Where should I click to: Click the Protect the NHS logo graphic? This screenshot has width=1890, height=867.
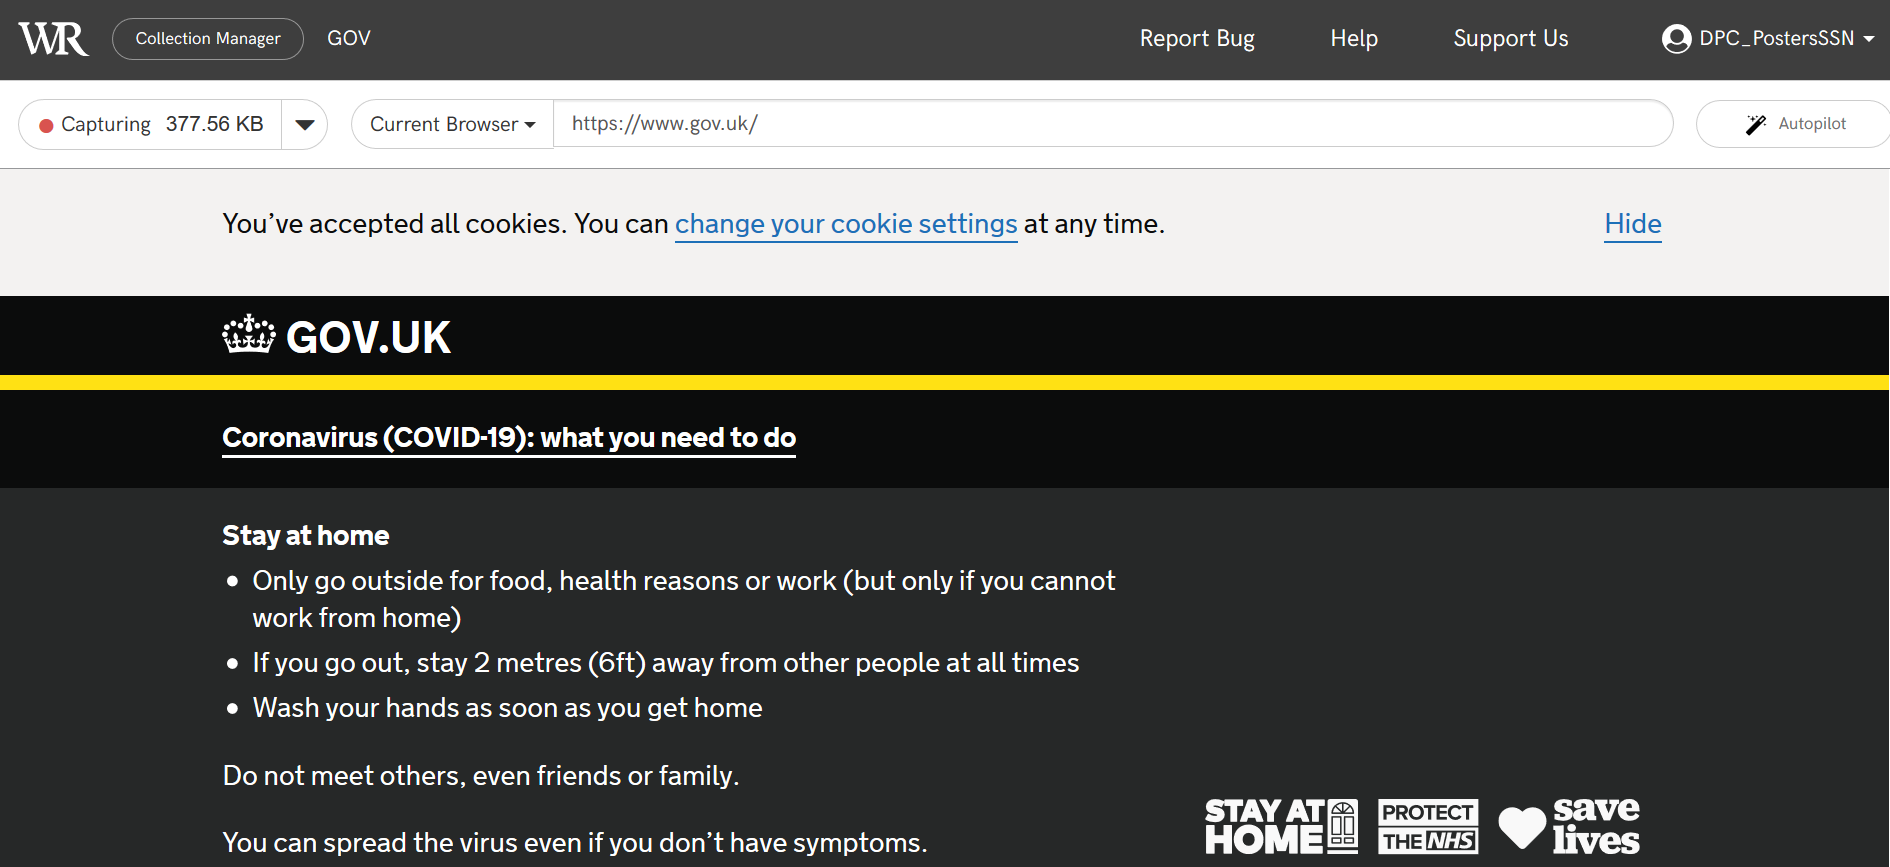1428,826
